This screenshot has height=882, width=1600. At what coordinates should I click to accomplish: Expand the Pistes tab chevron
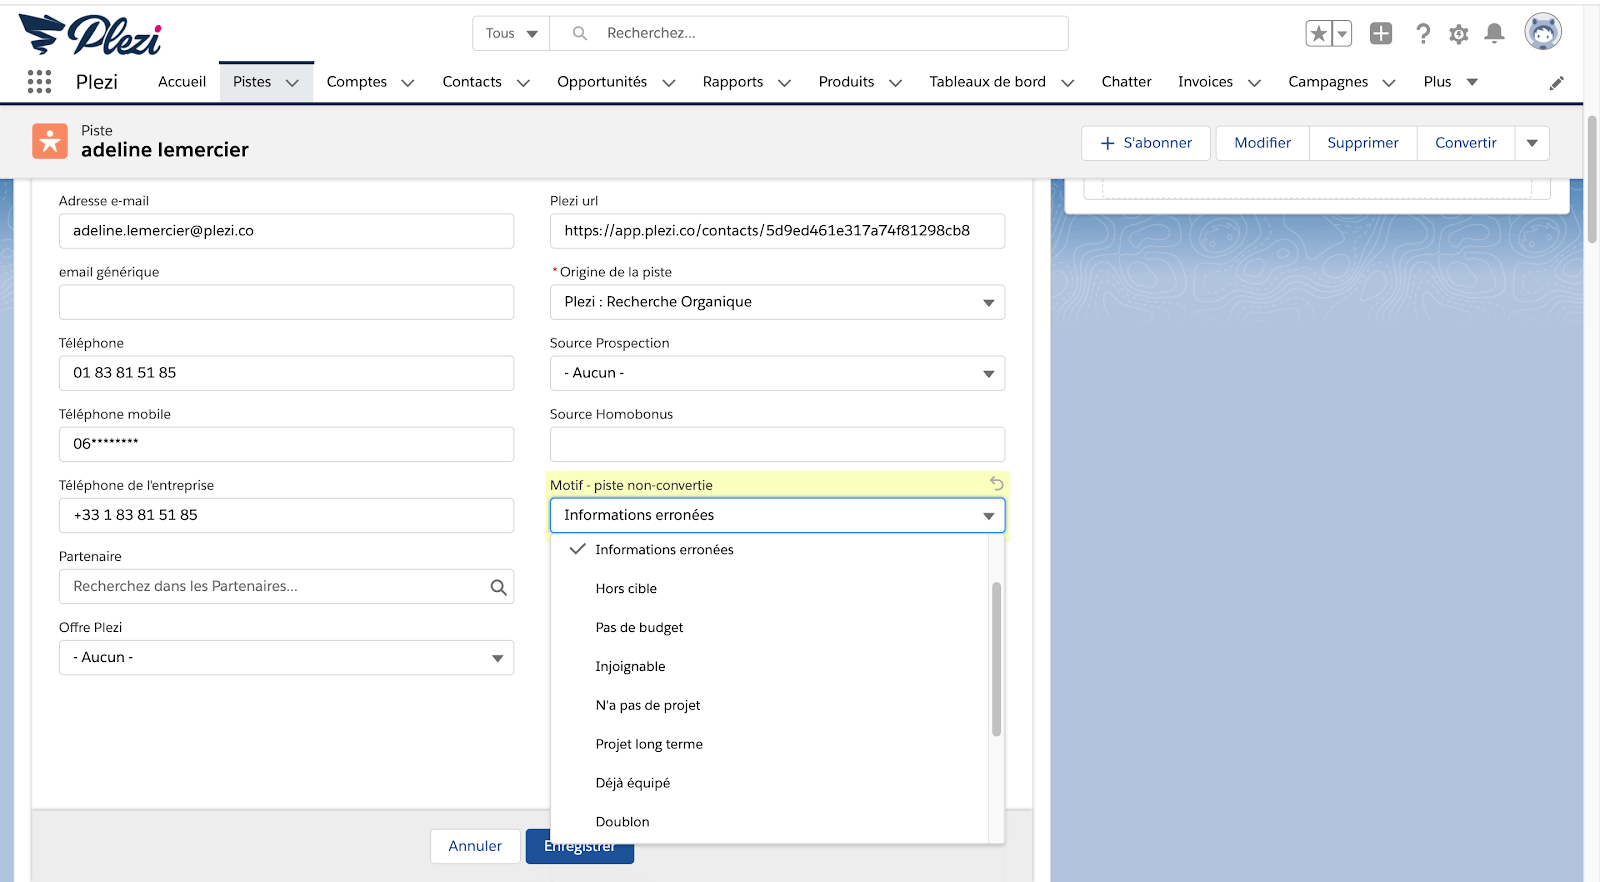(292, 83)
